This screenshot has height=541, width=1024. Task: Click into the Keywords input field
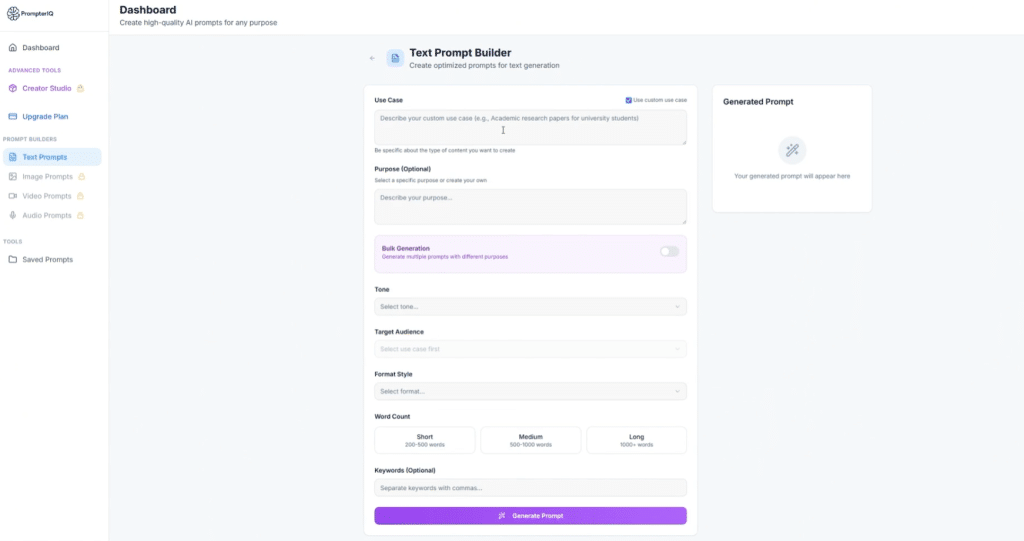530,488
